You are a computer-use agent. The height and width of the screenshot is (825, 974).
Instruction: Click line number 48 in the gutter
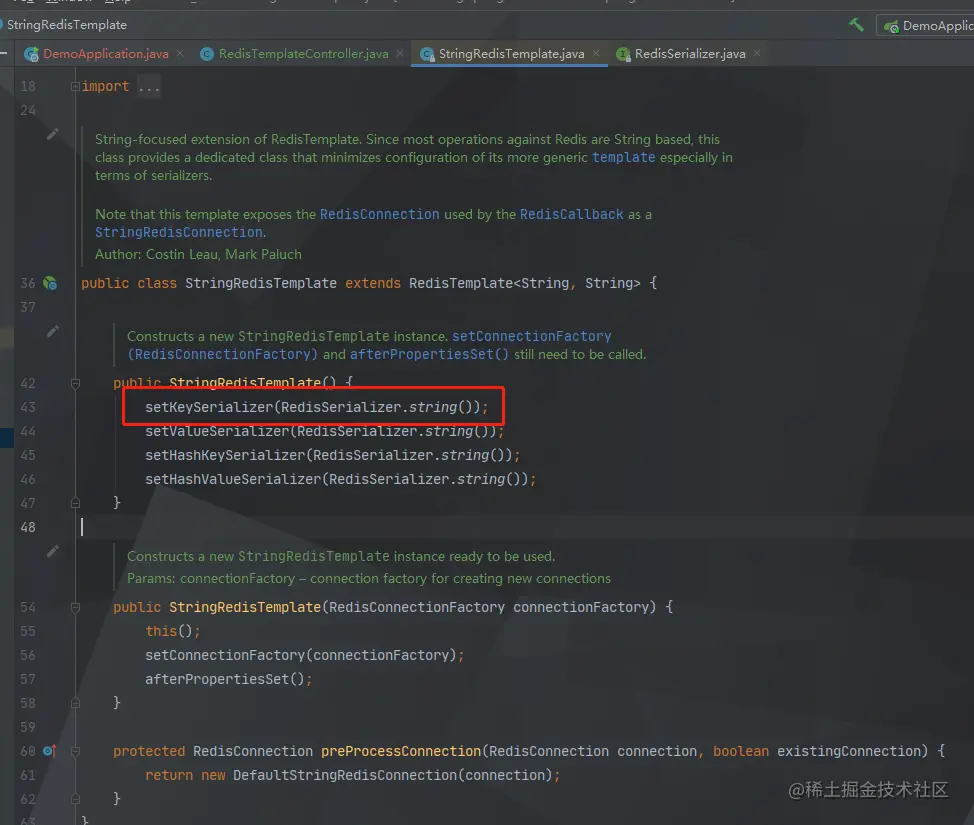click(x=28, y=527)
